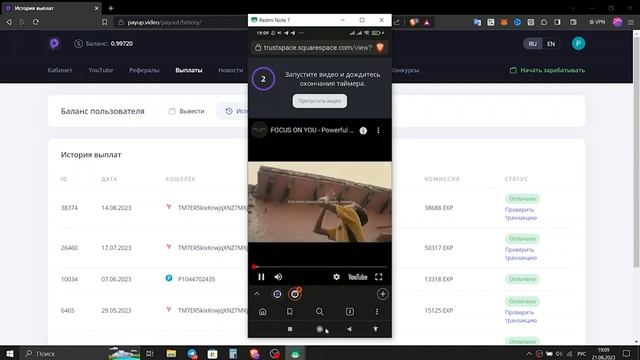
Task: Open phone browser tab count button
Action: pyautogui.click(x=350, y=312)
